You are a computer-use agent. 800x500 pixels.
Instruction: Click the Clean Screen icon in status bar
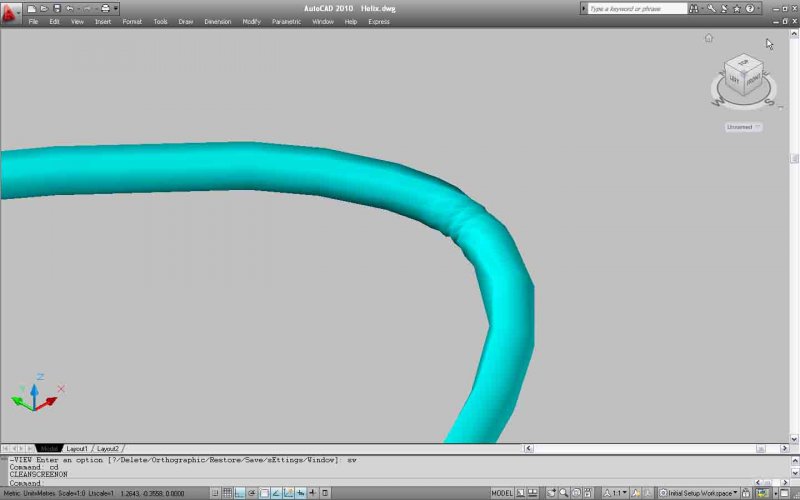[x=785, y=493]
